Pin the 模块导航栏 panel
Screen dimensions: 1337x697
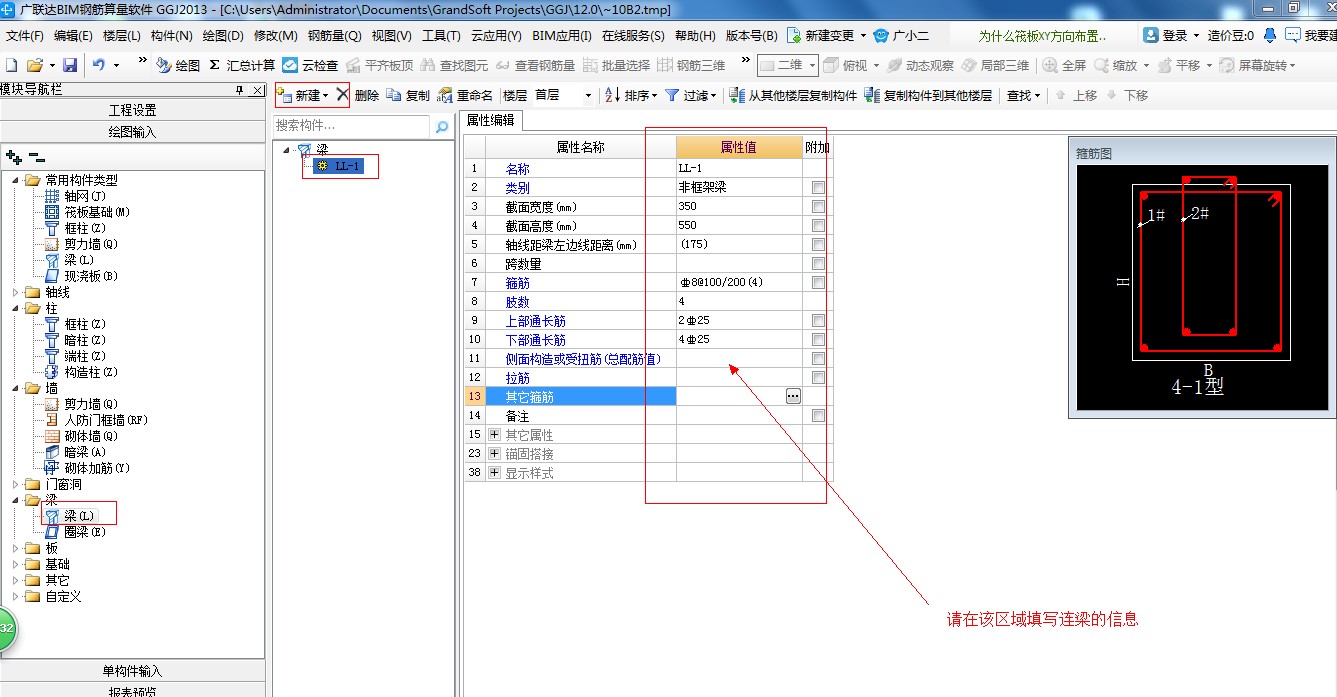[239, 89]
